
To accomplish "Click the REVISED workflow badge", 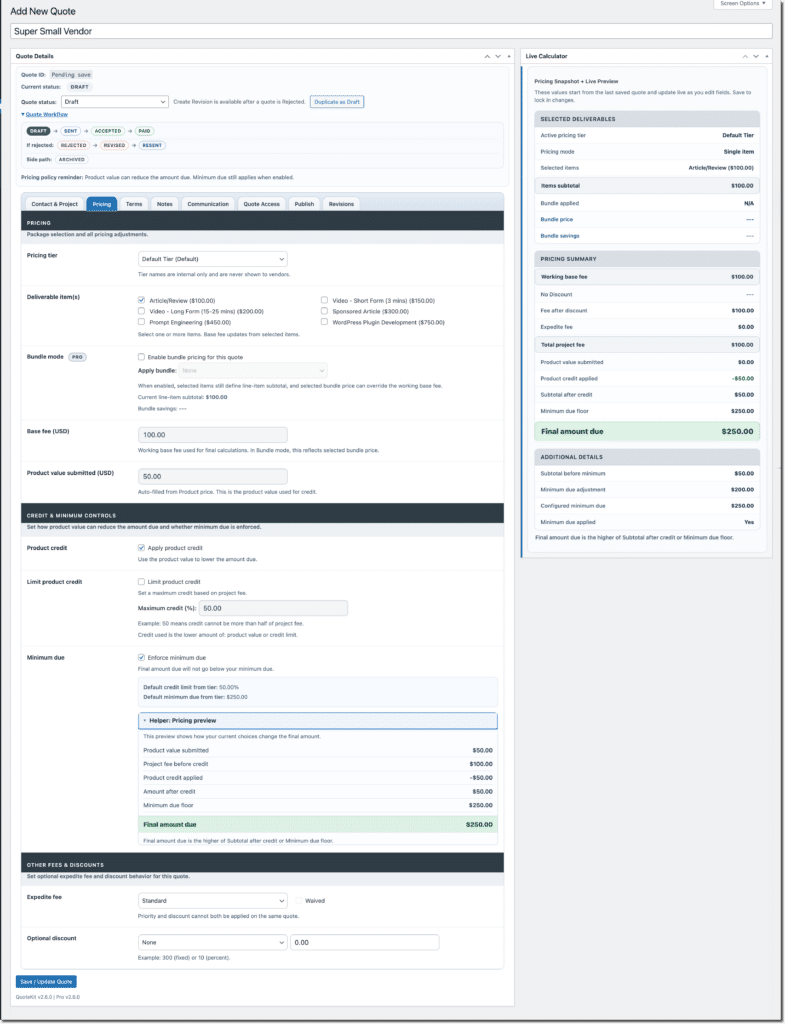I will (114, 146).
